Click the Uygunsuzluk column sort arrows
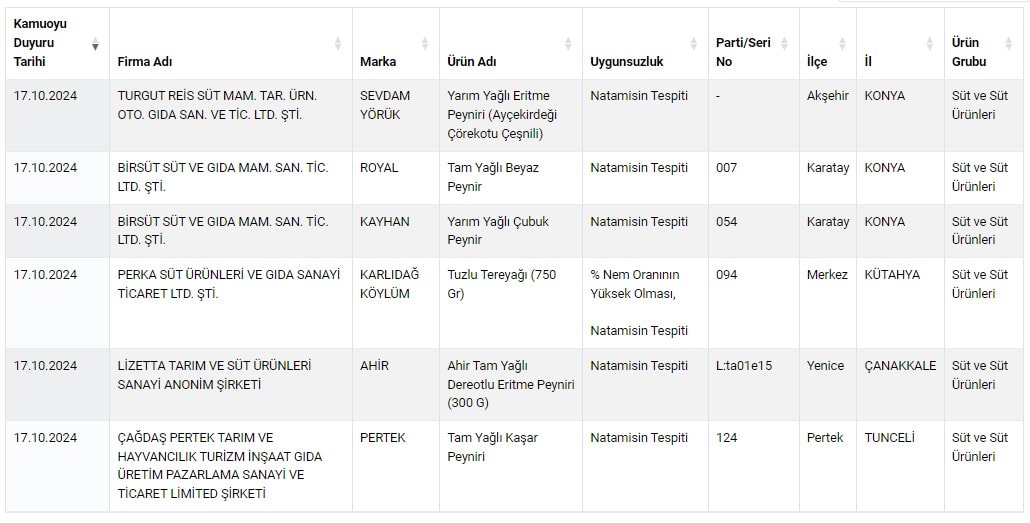Image resolution: width=1030 pixels, height=523 pixels. [x=694, y=44]
